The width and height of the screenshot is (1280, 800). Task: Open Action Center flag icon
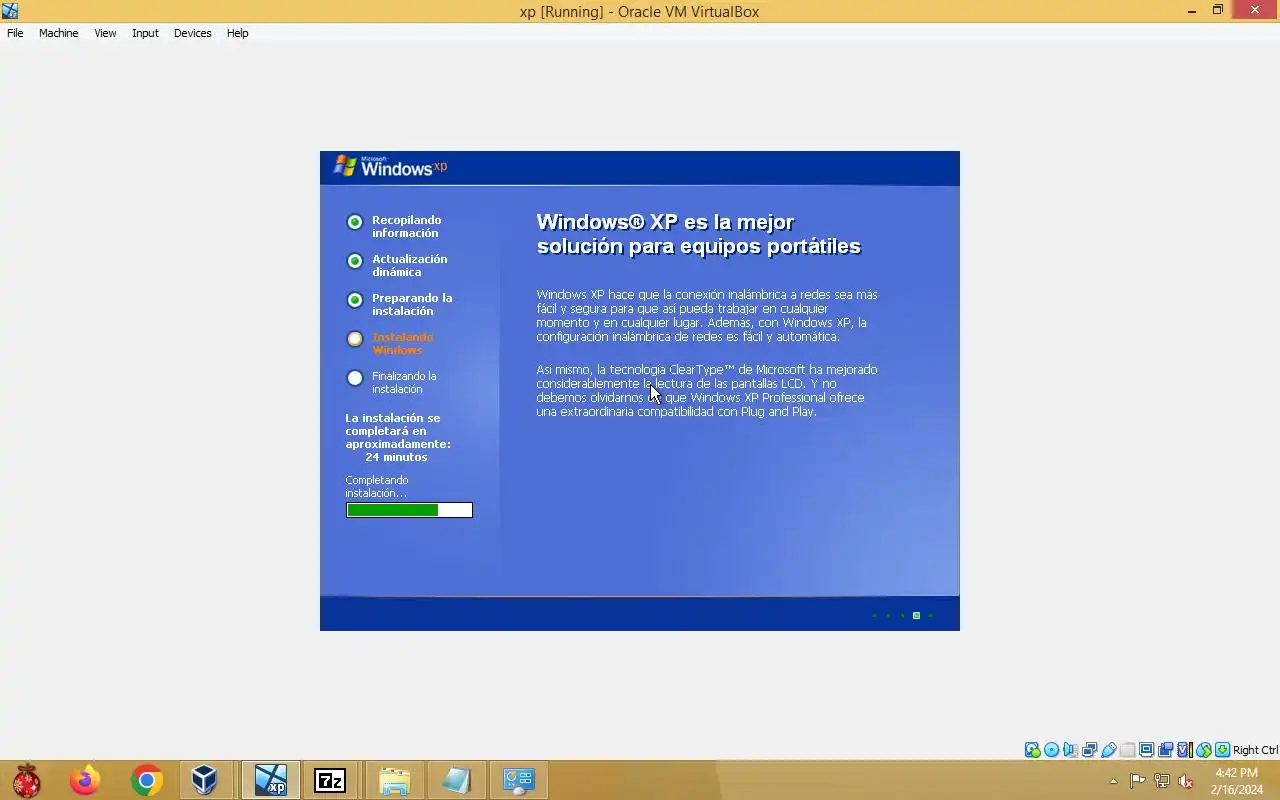(x=1138, y=781)
